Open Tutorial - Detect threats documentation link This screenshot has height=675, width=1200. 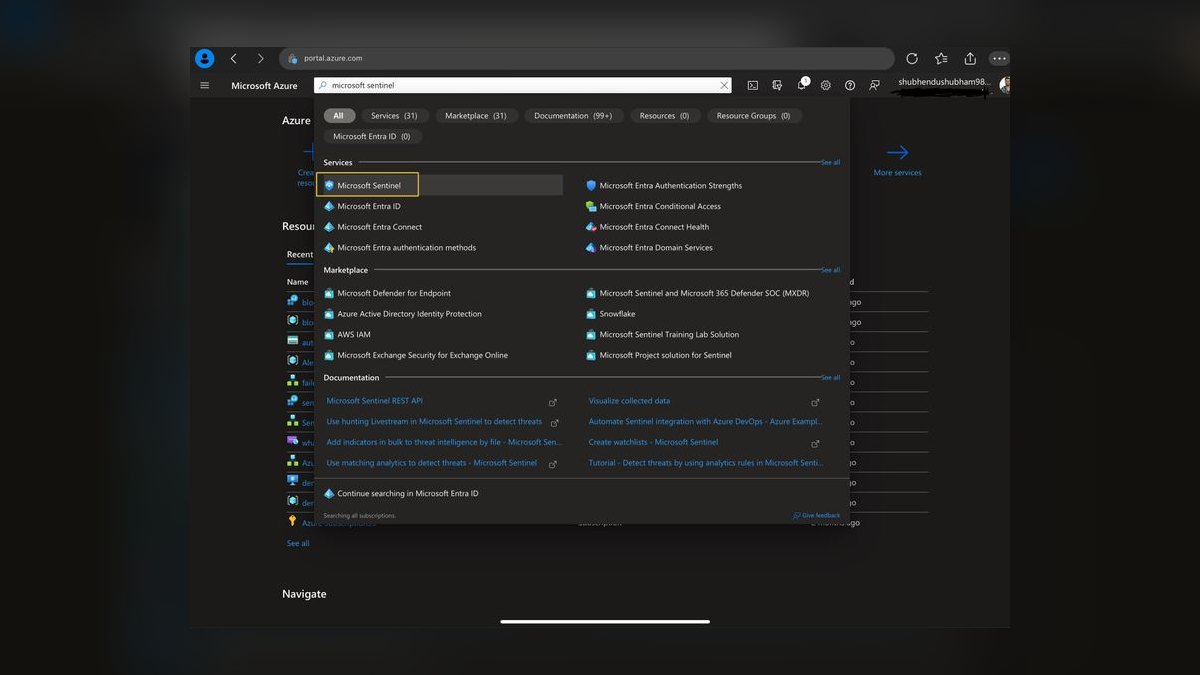click(706, 463)
